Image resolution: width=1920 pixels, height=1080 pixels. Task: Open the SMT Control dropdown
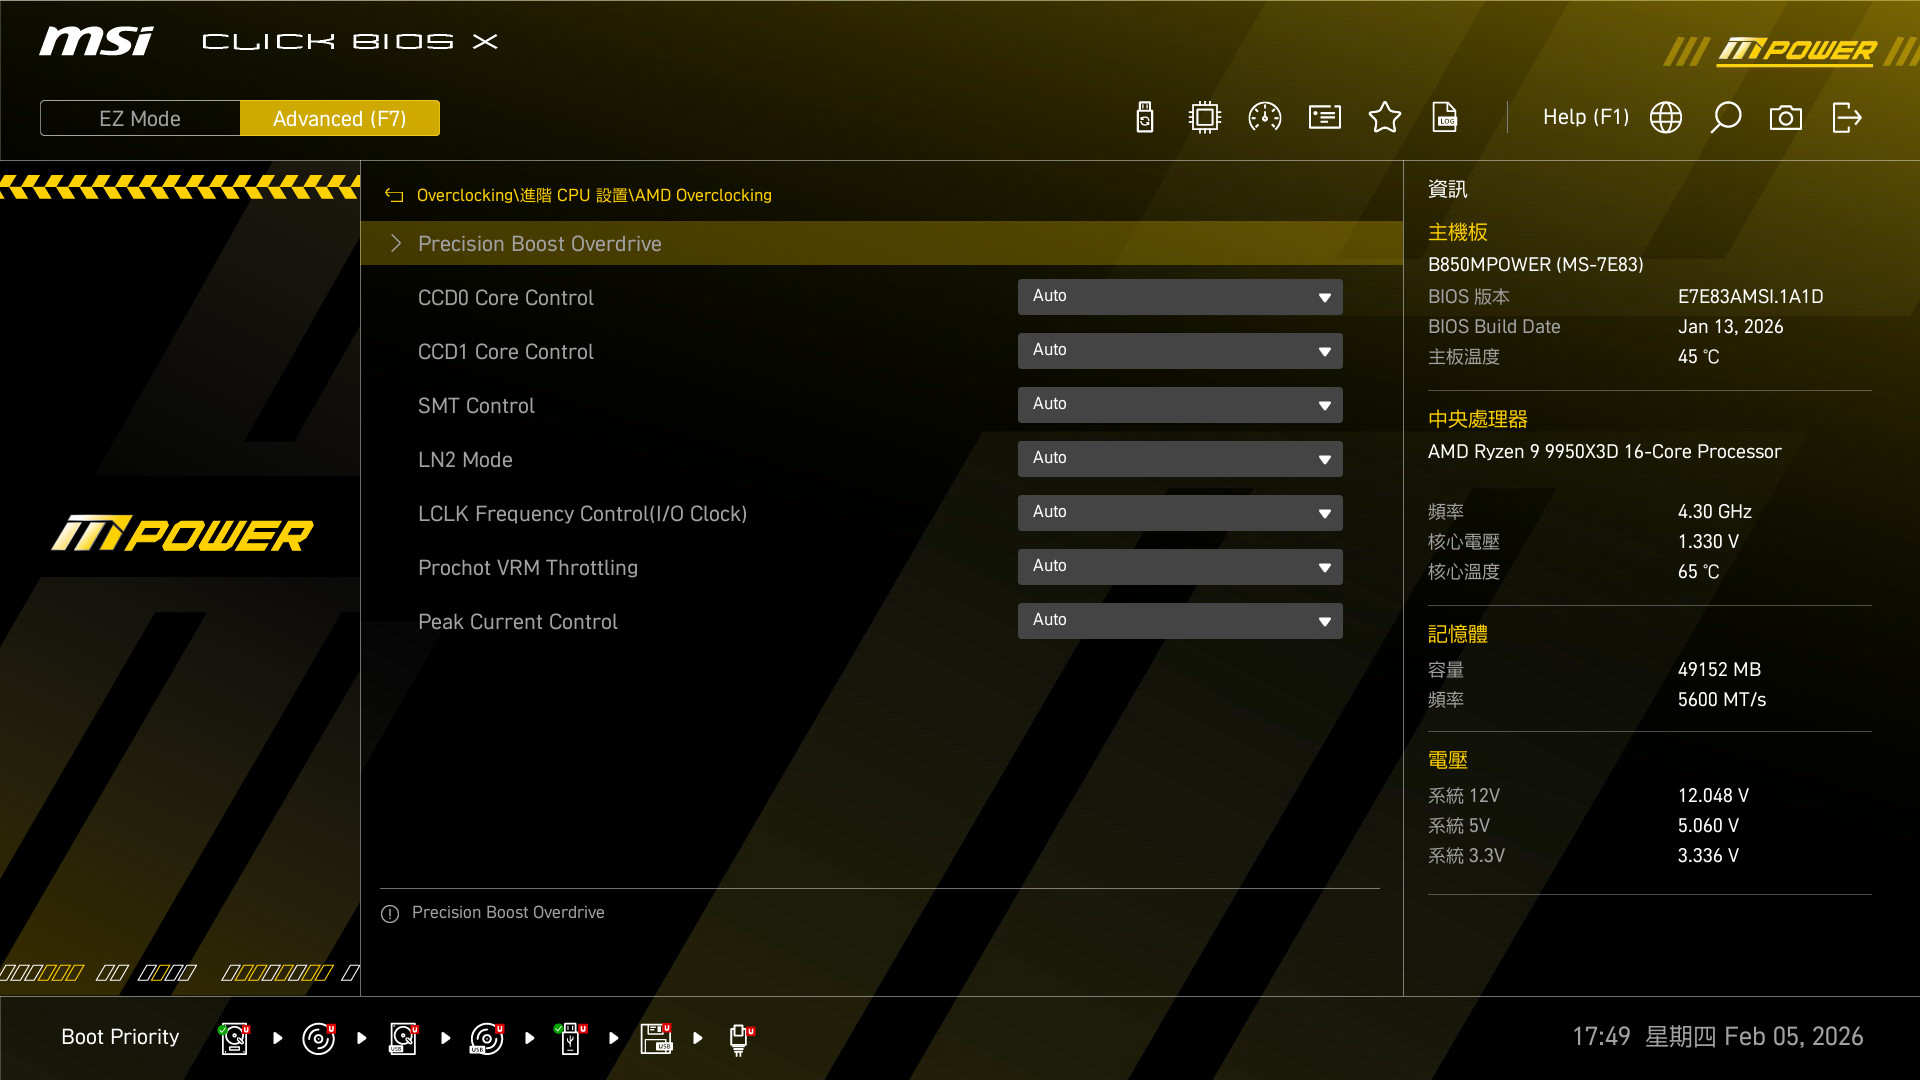tap(1180, 405)
